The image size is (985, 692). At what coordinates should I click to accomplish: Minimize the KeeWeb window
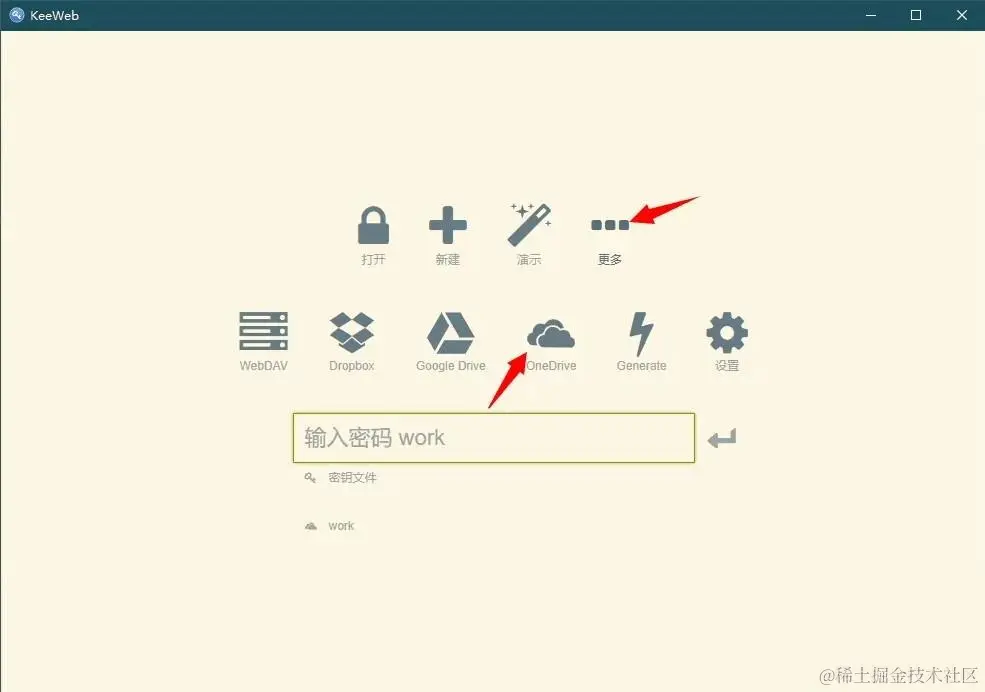click(871, 15)
